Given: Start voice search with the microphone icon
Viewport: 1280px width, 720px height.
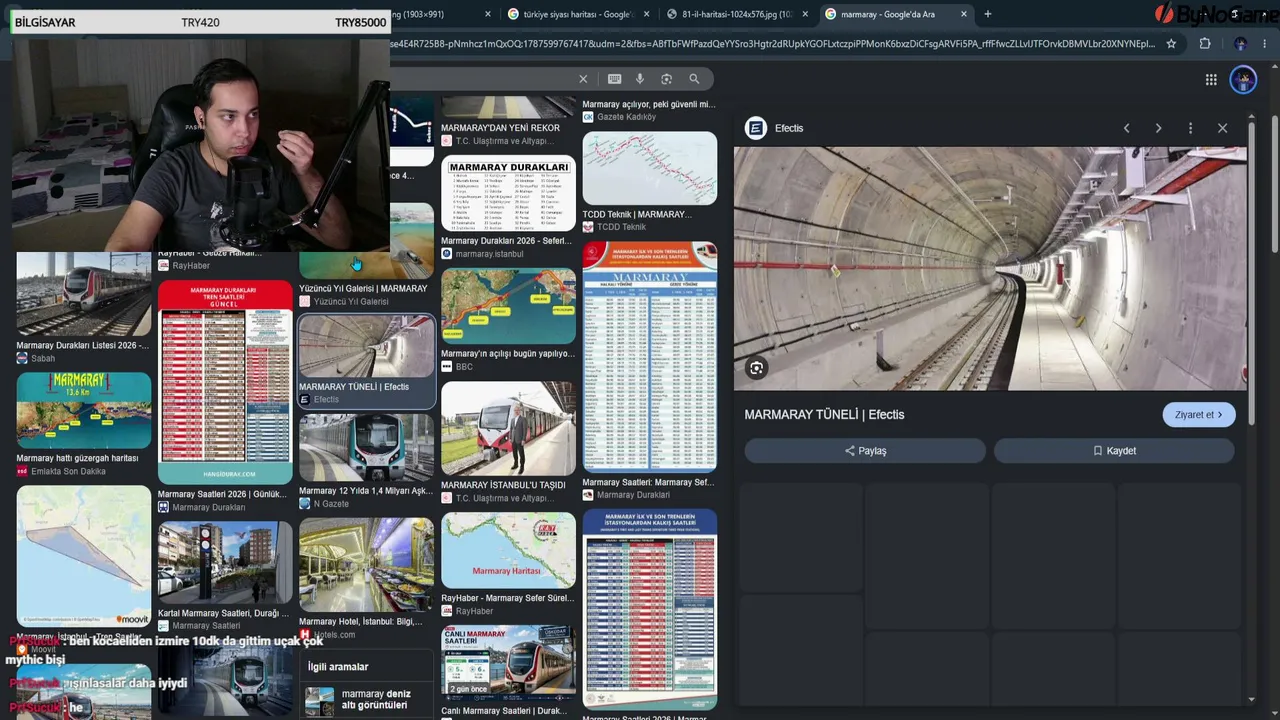Looking at the screenshot, I should [x=640, y=79].
